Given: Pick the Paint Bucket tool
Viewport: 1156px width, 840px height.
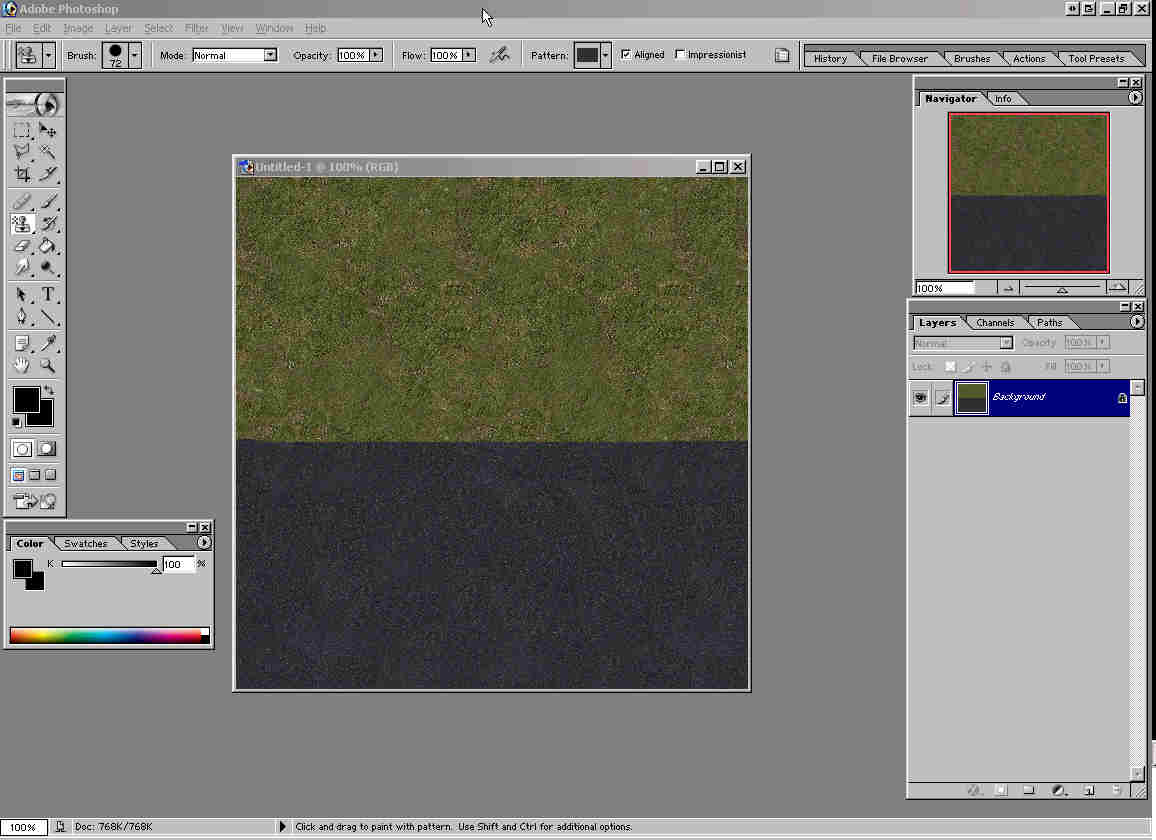Looking at the screenshot, I should [47, 246].
